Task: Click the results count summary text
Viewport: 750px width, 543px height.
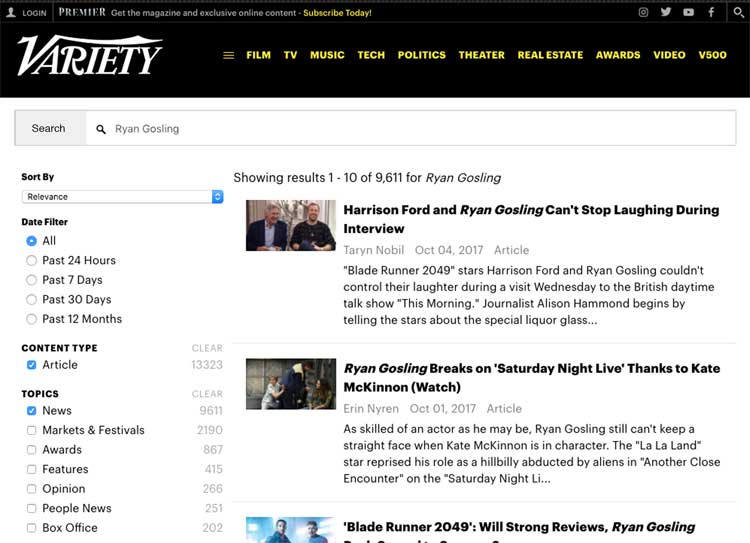Action: [x=367, y=178]
